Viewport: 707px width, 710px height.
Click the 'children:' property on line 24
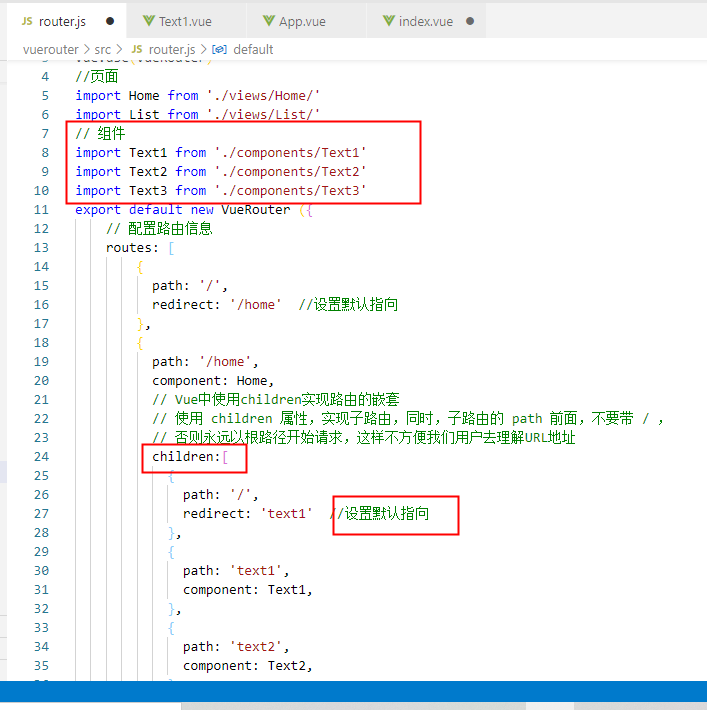click(x=186, y=456)
